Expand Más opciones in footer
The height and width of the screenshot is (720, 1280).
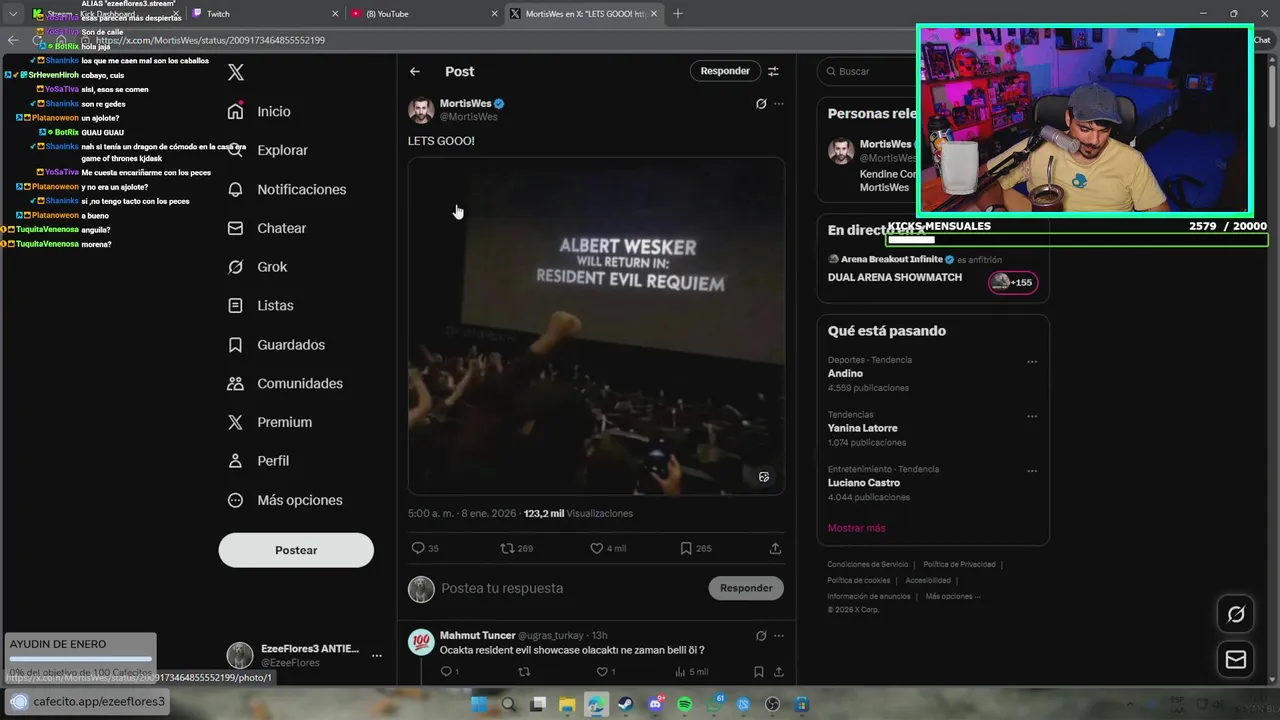[x=953, y=597]
